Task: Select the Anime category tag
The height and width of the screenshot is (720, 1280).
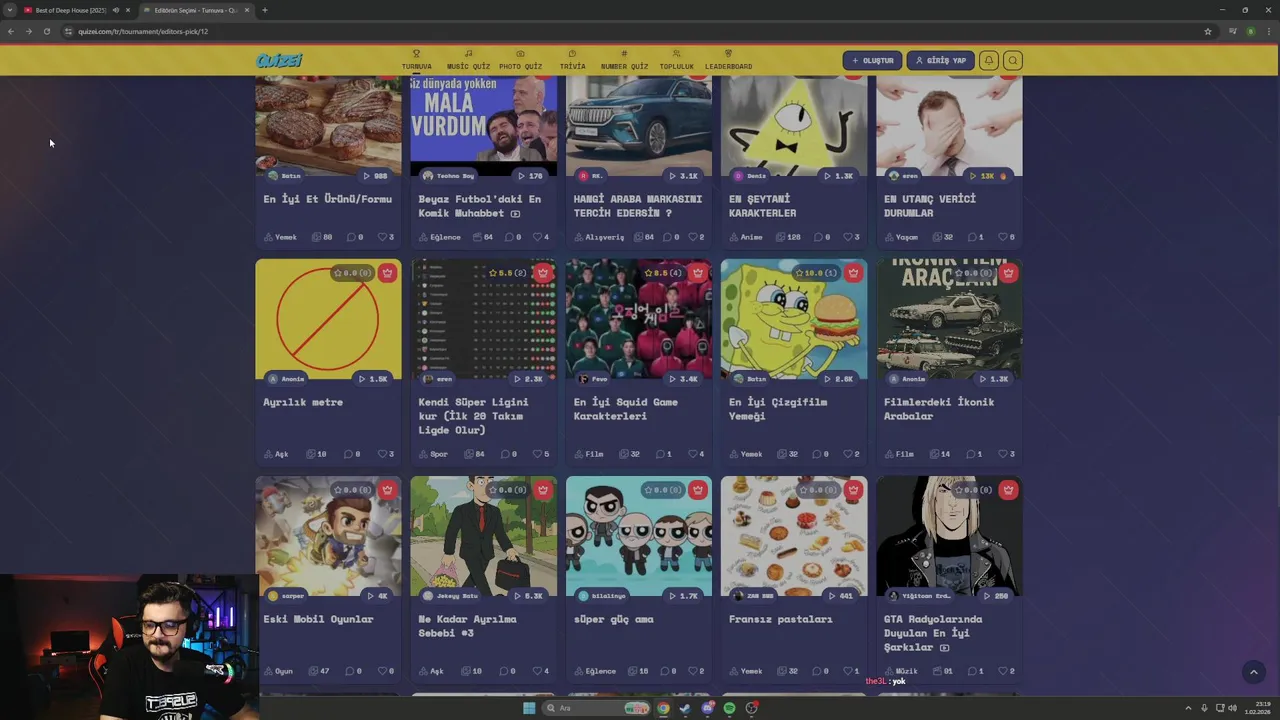Action: point(746,237)
